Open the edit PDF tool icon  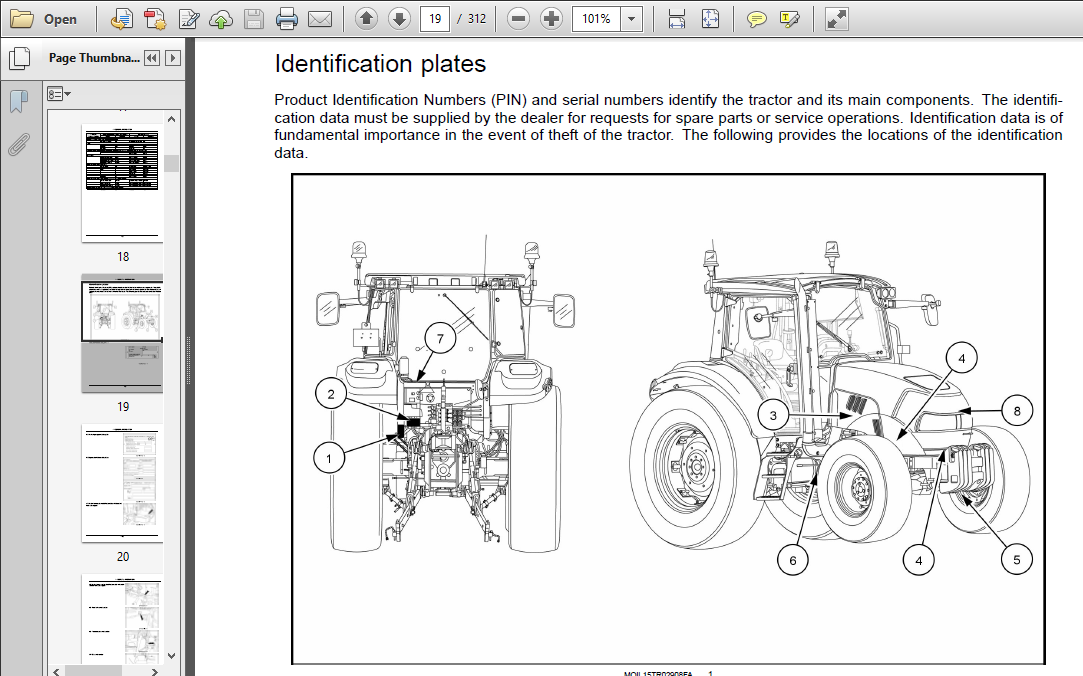[188, 19]
